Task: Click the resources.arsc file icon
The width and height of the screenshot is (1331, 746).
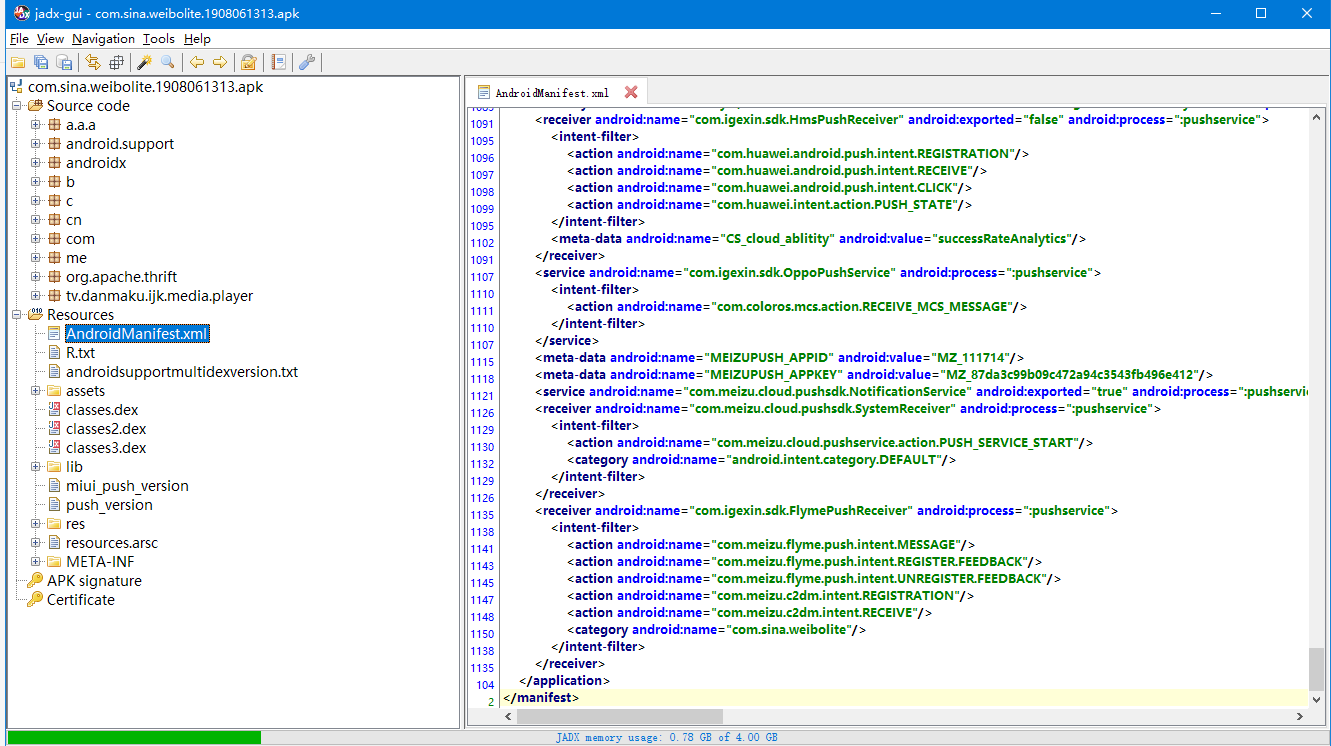Action: point(54,543)
